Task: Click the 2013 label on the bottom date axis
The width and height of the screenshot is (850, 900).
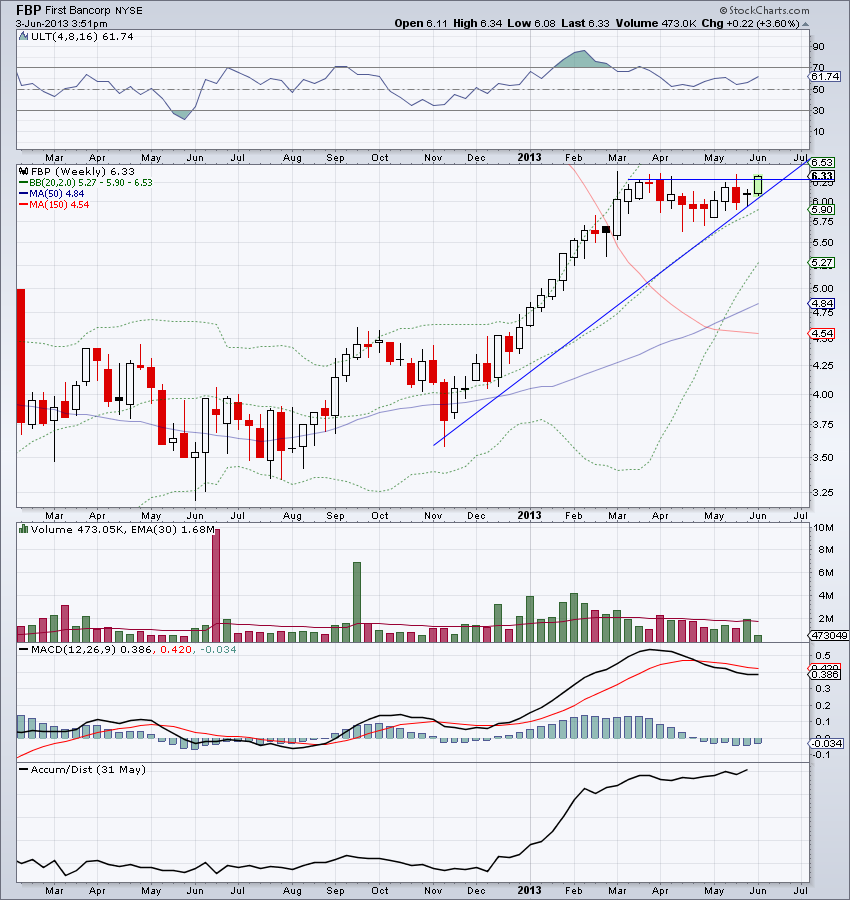Action: (529, 890)
